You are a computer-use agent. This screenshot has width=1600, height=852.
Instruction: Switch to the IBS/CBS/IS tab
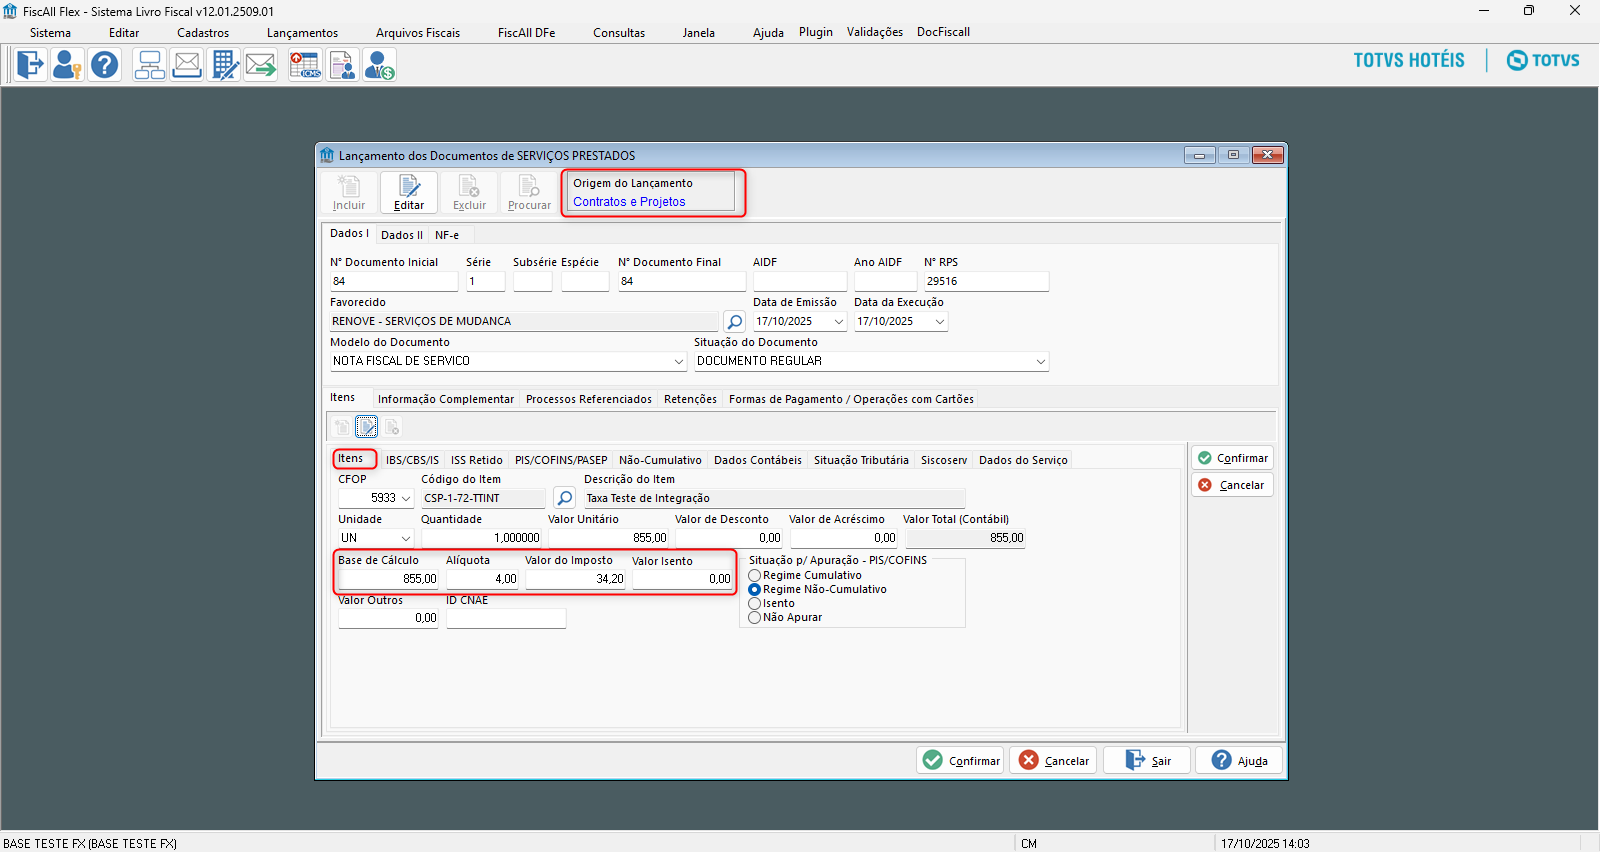tap(413, 460)
